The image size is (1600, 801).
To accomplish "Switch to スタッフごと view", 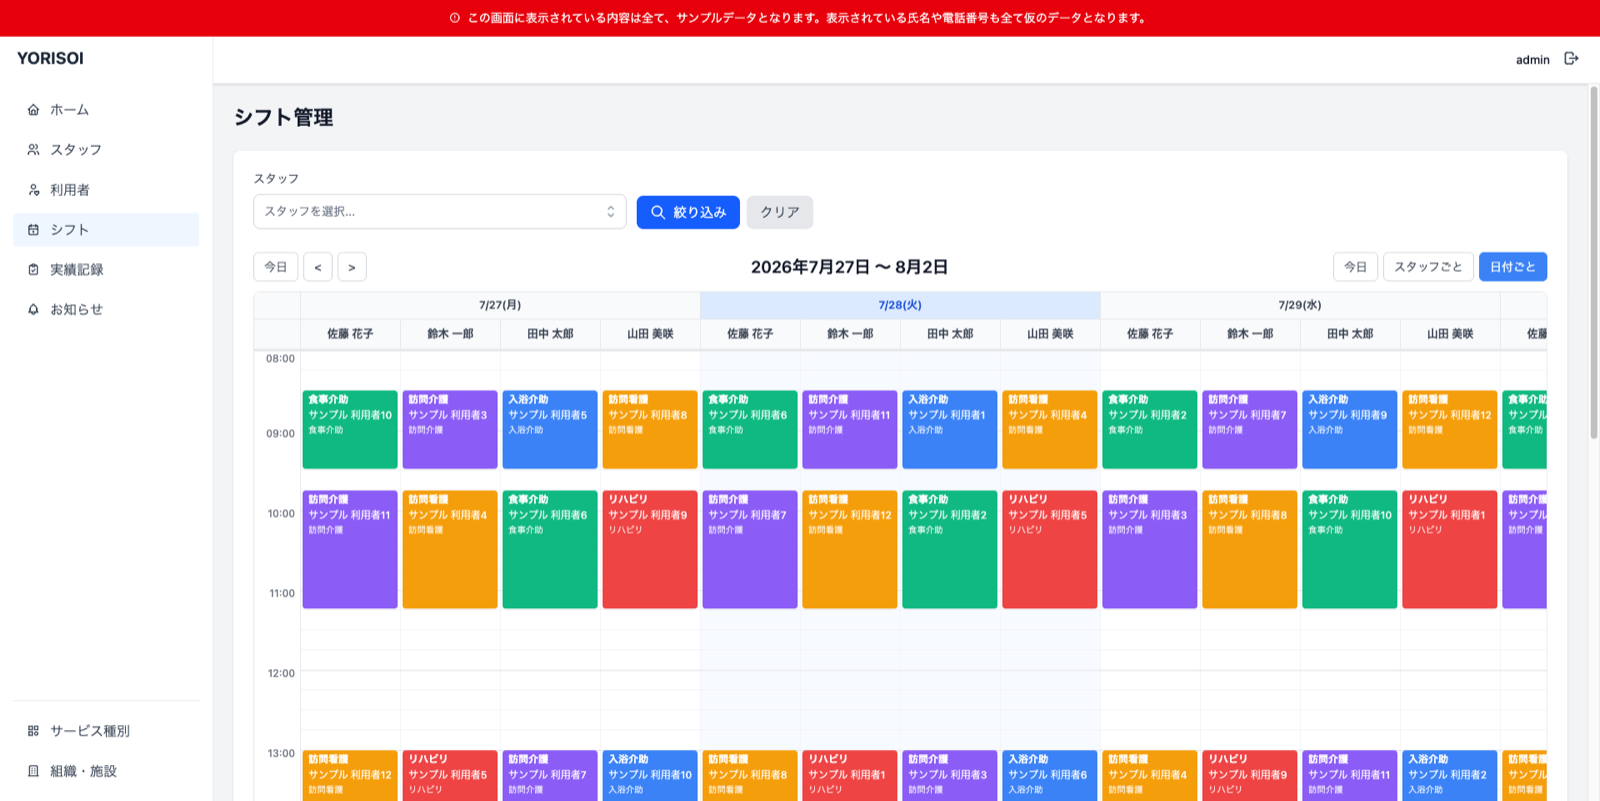I will (x=1428, y=267).
